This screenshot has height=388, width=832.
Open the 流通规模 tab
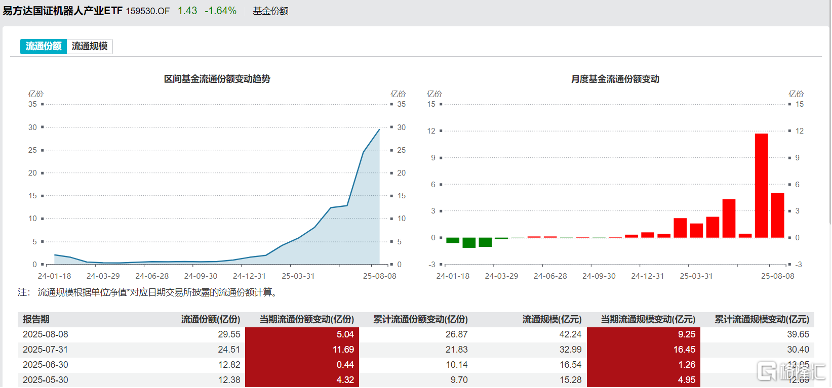(x=90, y=46)
